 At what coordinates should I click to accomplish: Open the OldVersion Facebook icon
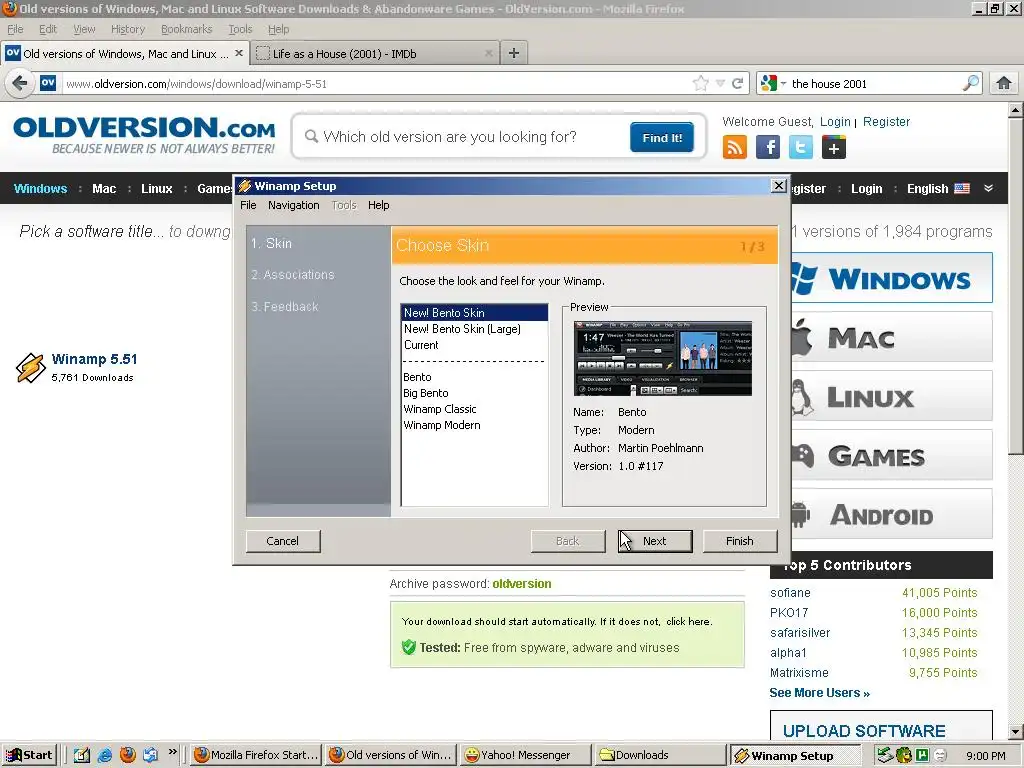(x=768, y=148)
